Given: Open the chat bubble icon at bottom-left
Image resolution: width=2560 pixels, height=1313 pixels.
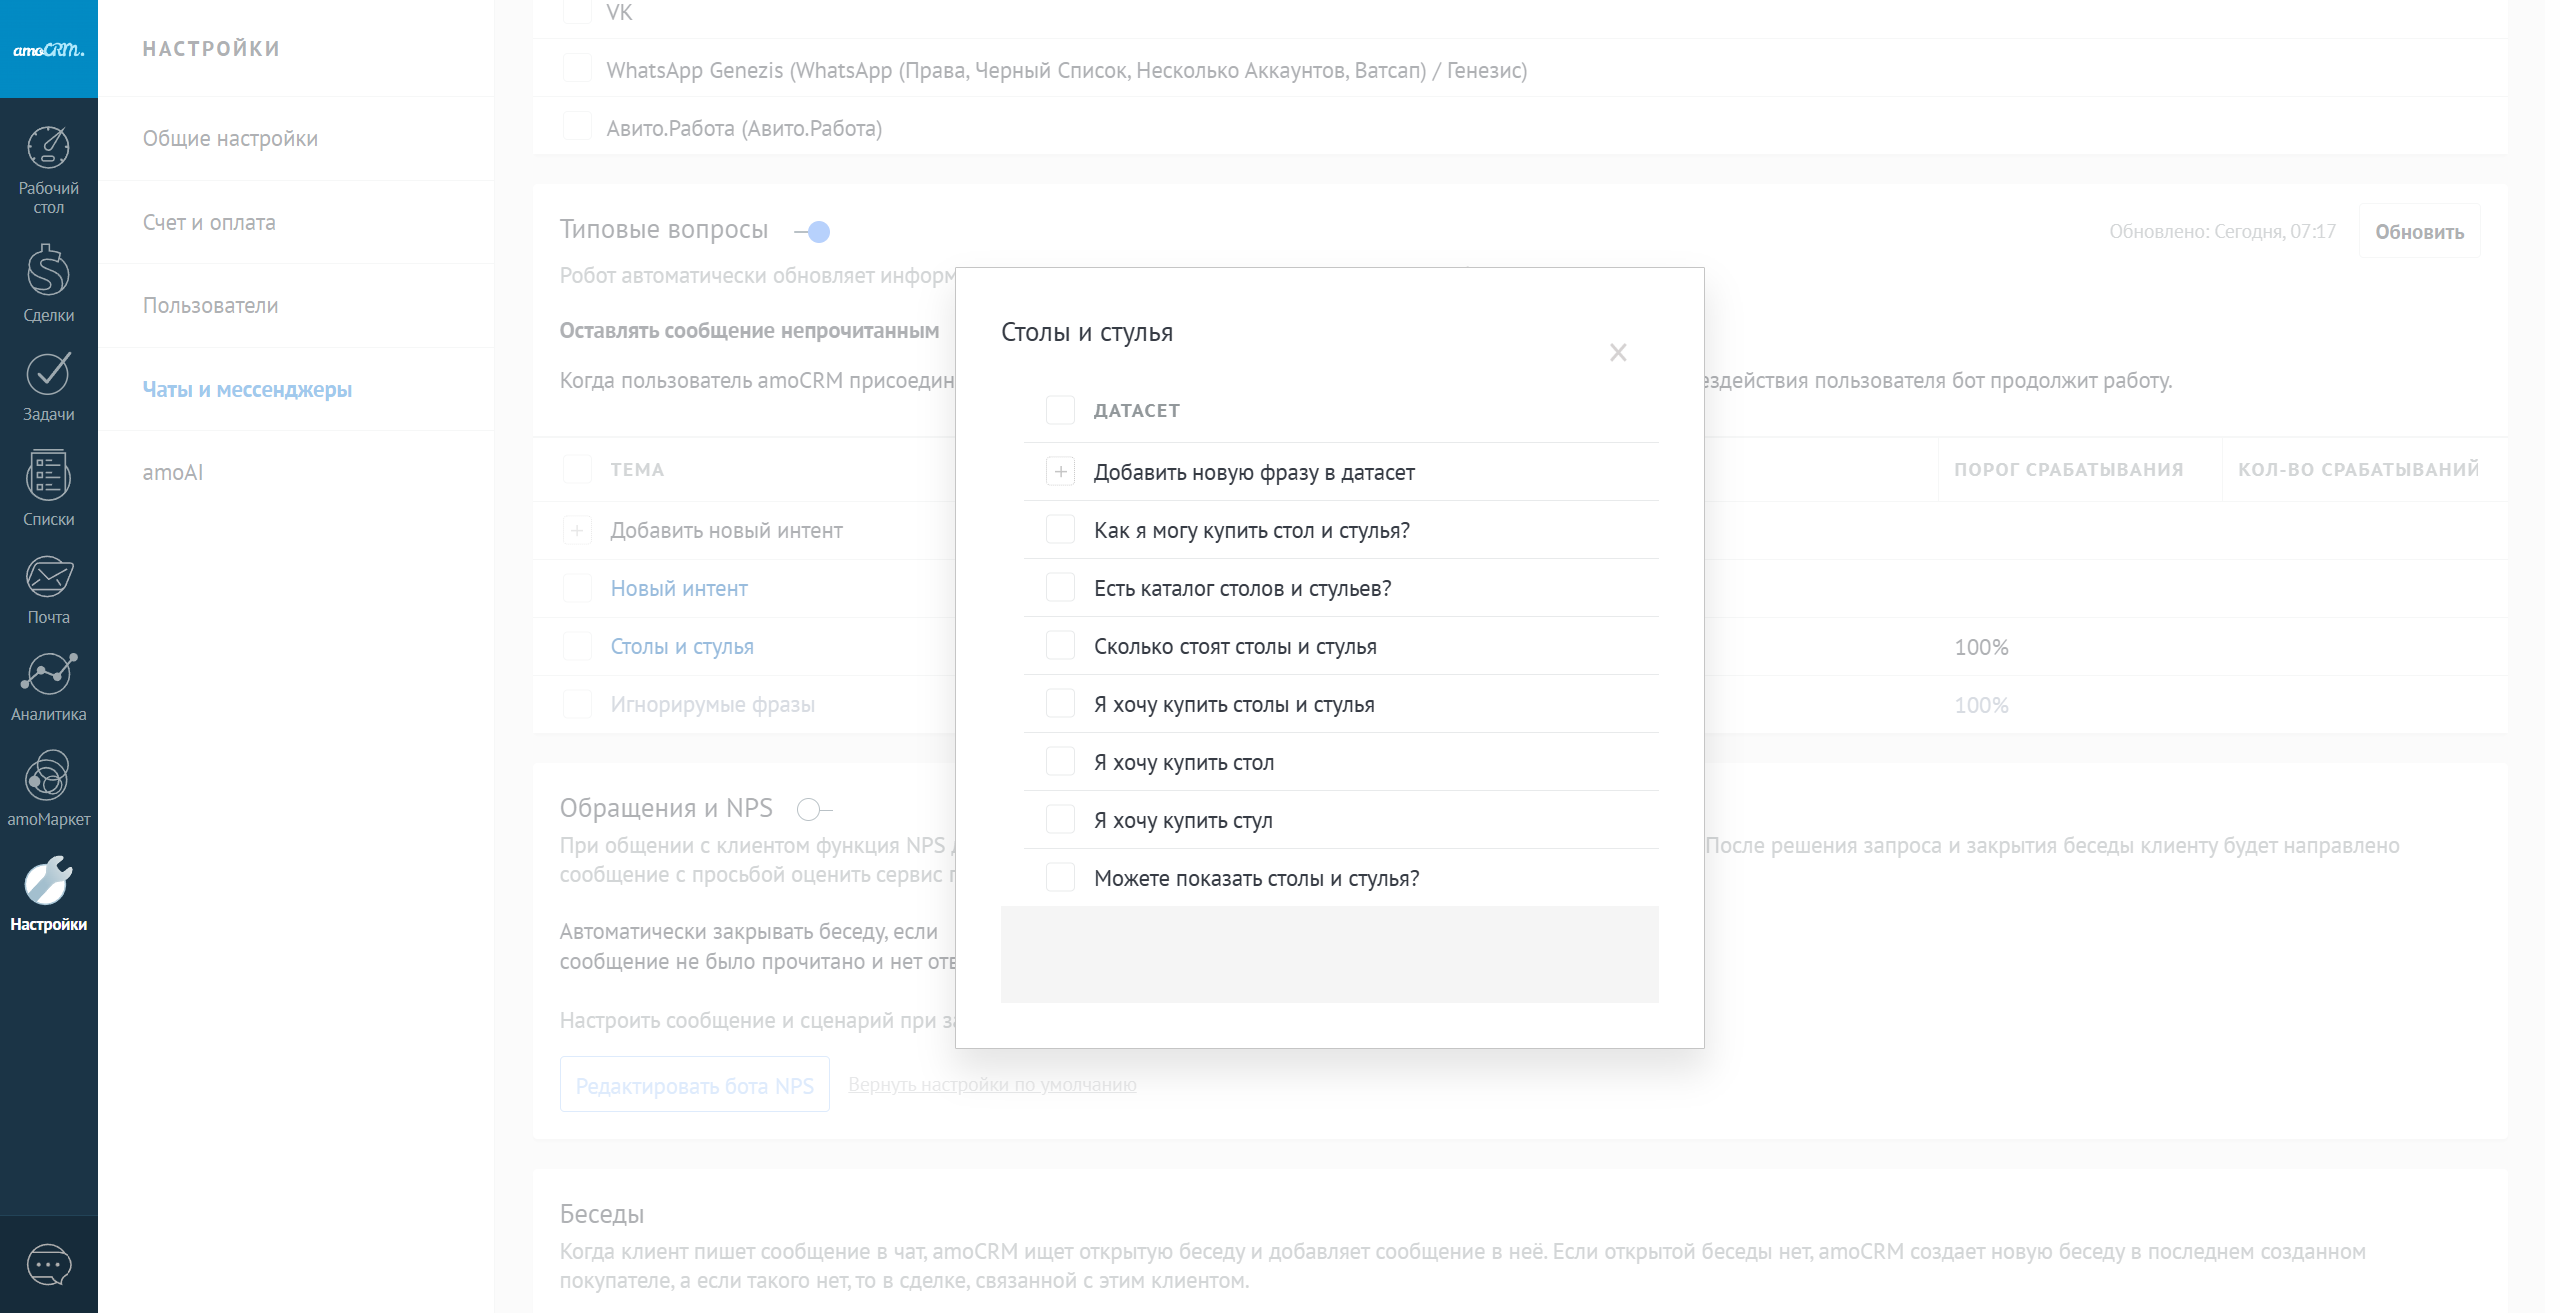Looking at the screenshot, I should (x=48, y=1265).
